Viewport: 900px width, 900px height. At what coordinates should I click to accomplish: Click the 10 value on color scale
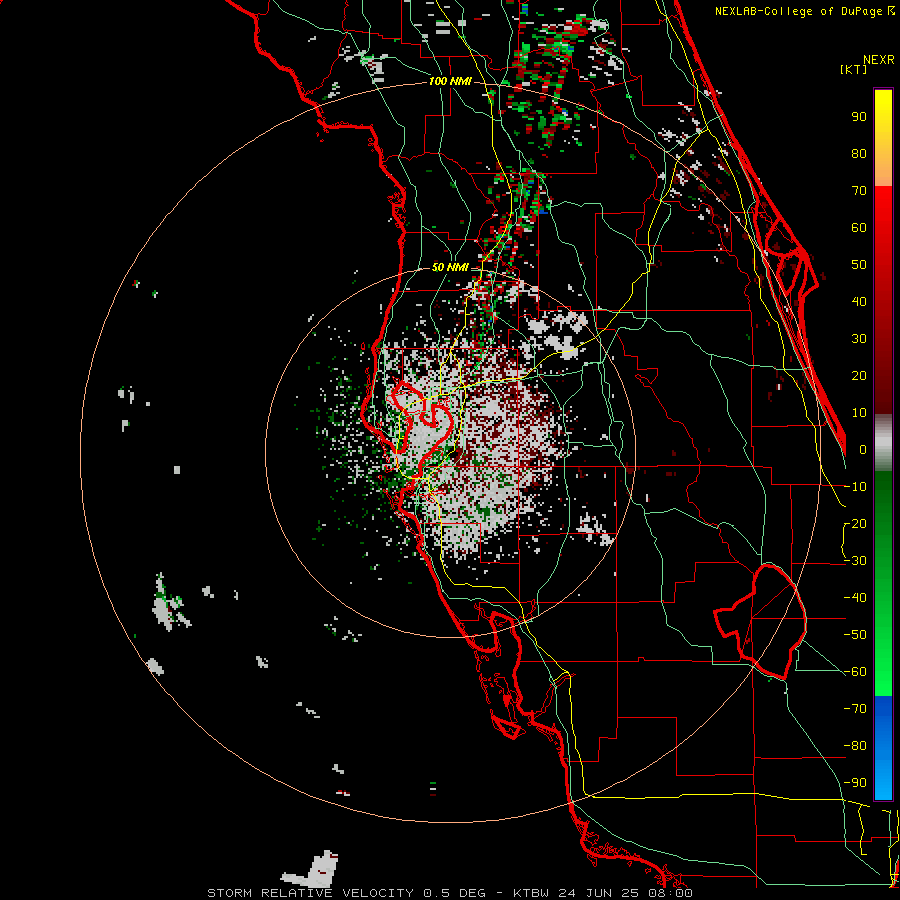pyautogui.click(x=859, y=413)
